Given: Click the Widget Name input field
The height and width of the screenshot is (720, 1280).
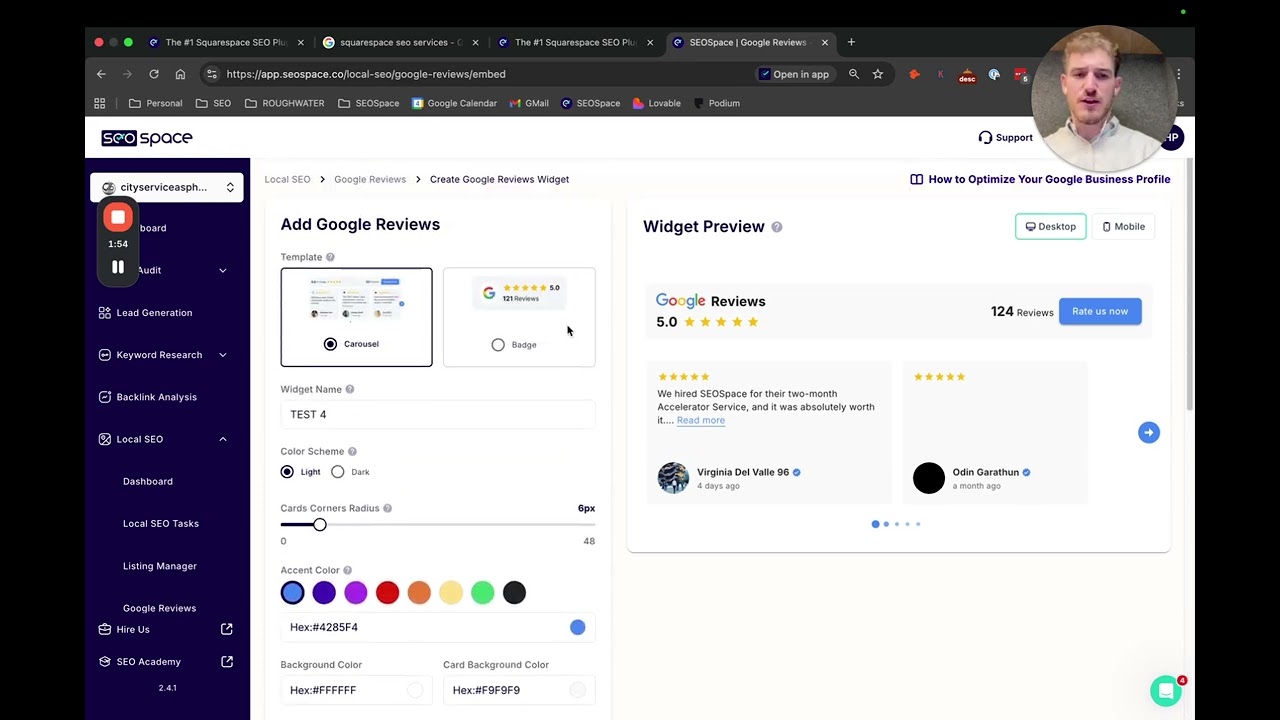Looking at the screenshot, I should (438, 414).
